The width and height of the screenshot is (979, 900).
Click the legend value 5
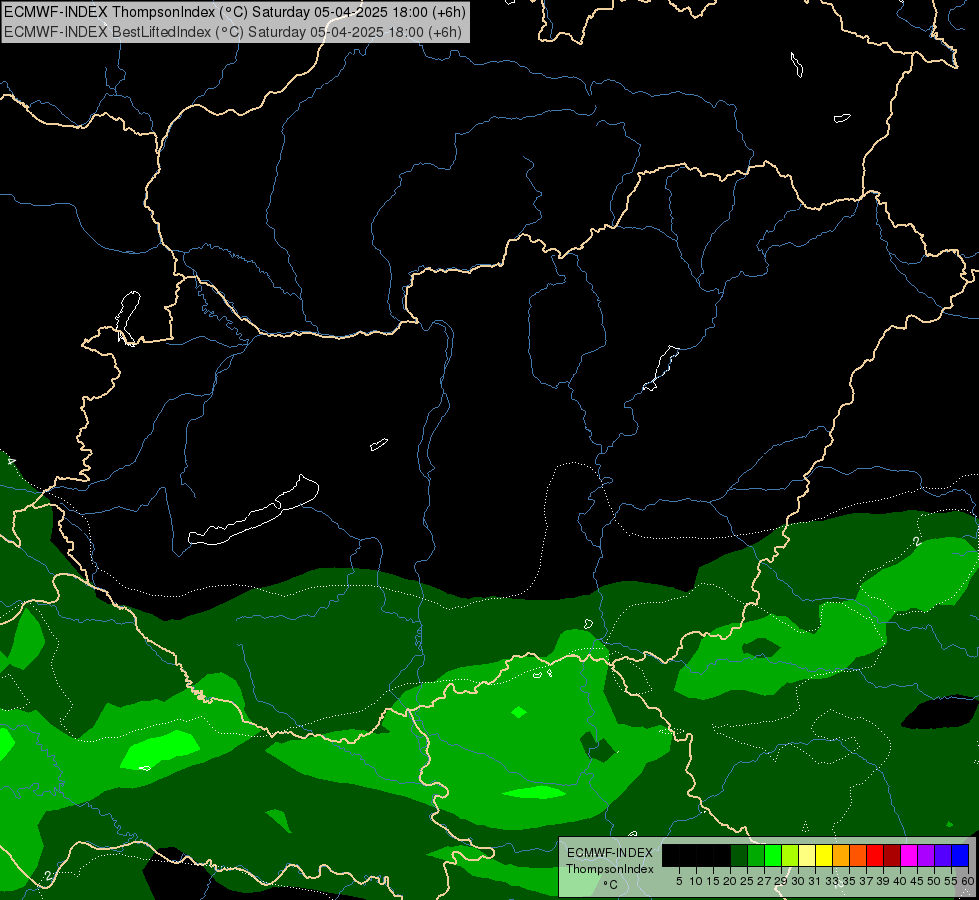[679, 881]
